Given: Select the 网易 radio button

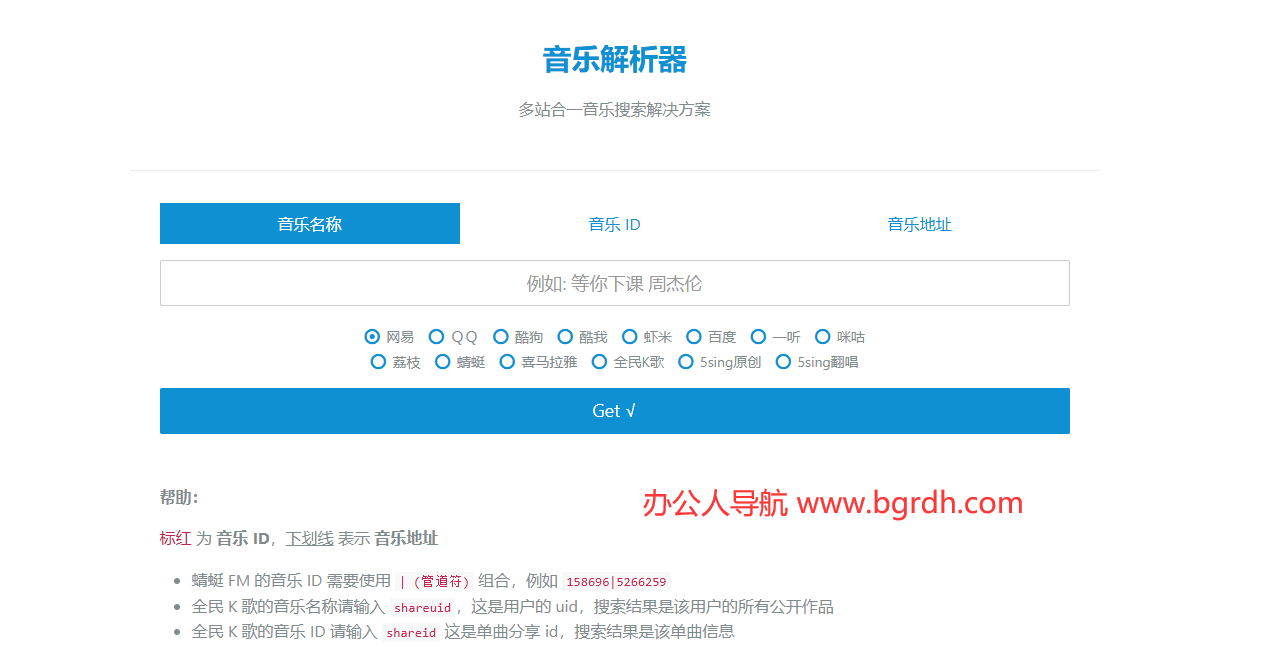Looking at the screenshot, I should tap(373, 337).
